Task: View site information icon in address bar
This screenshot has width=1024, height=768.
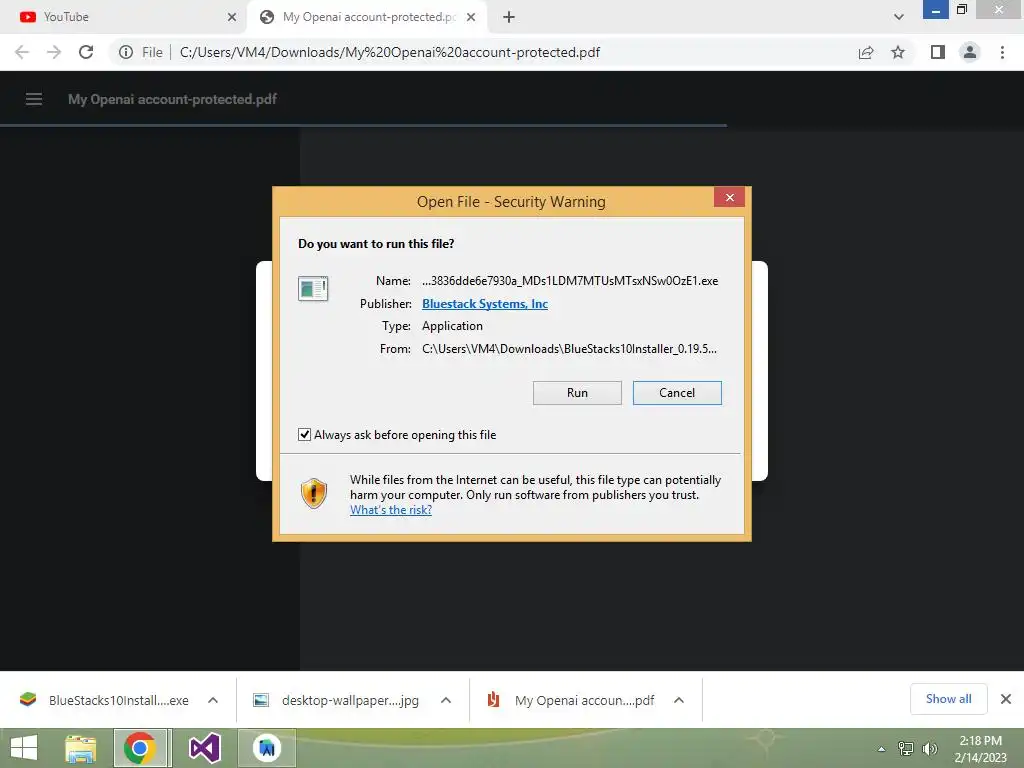Action: coord(126,52)
